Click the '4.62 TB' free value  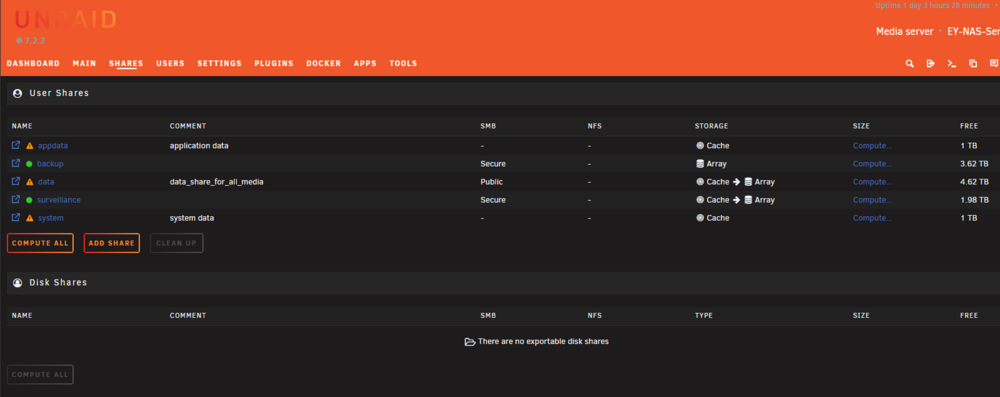[974, 182]
